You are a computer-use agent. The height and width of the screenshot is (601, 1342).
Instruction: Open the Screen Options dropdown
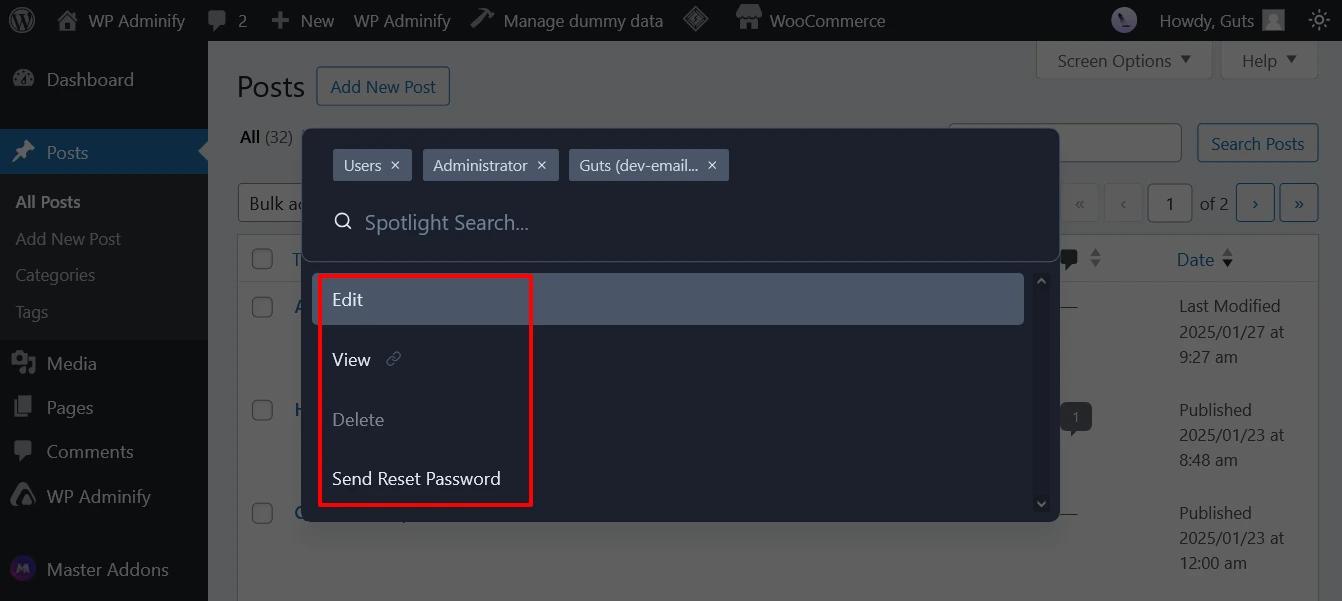1123,60
